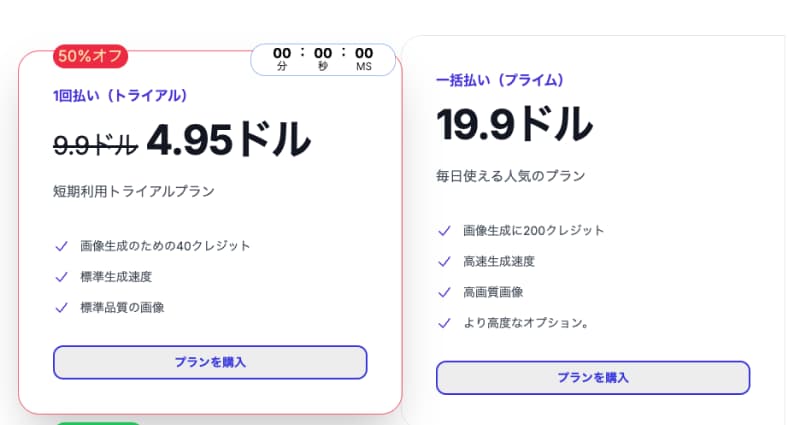
Task: Click the checkmark beside 高速生成速度
Action: click(444, 261)
